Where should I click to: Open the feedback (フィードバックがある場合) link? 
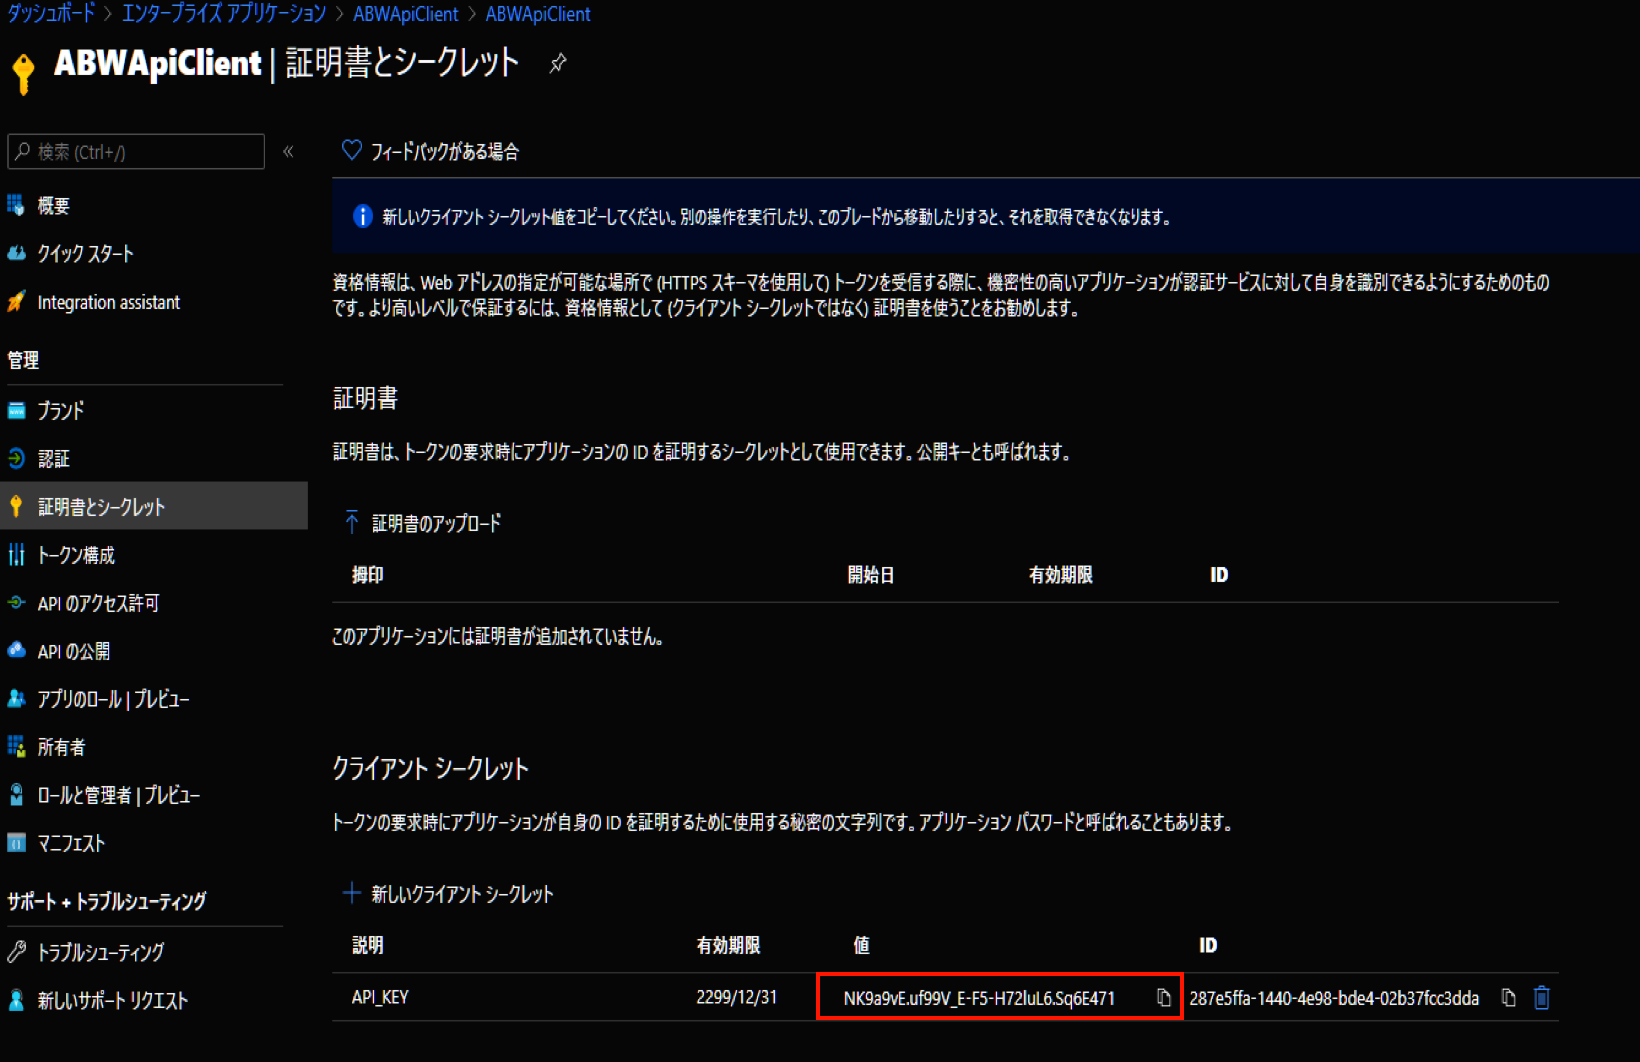click(x=445, y=151)
